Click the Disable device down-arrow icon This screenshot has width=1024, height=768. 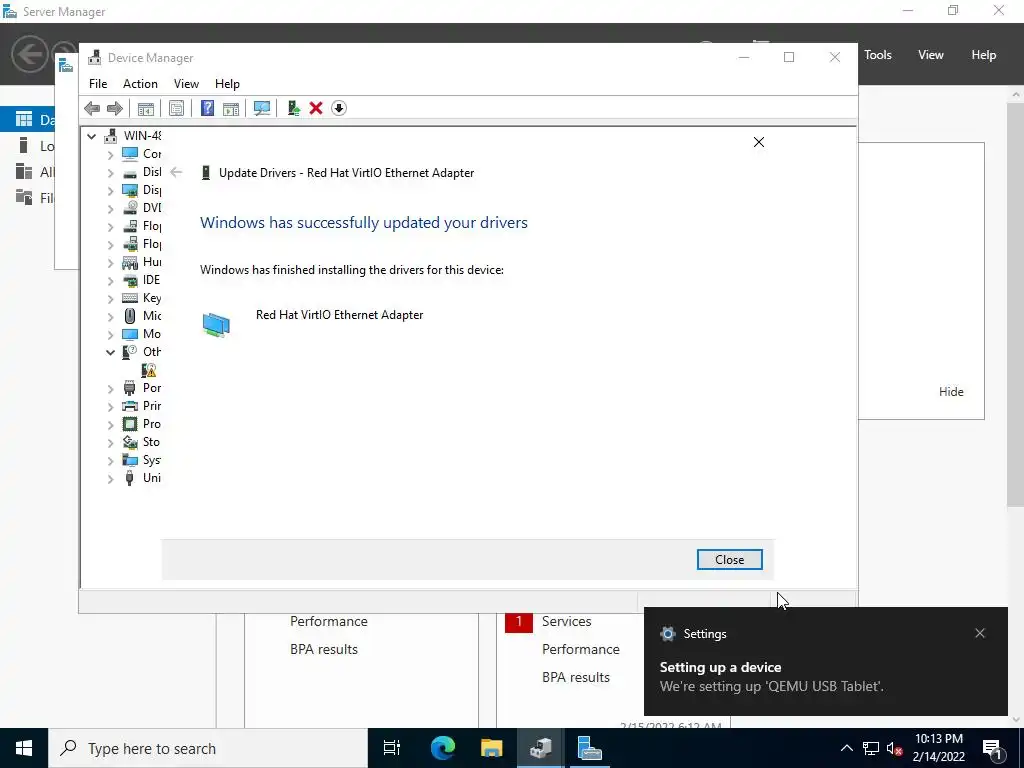338,108
